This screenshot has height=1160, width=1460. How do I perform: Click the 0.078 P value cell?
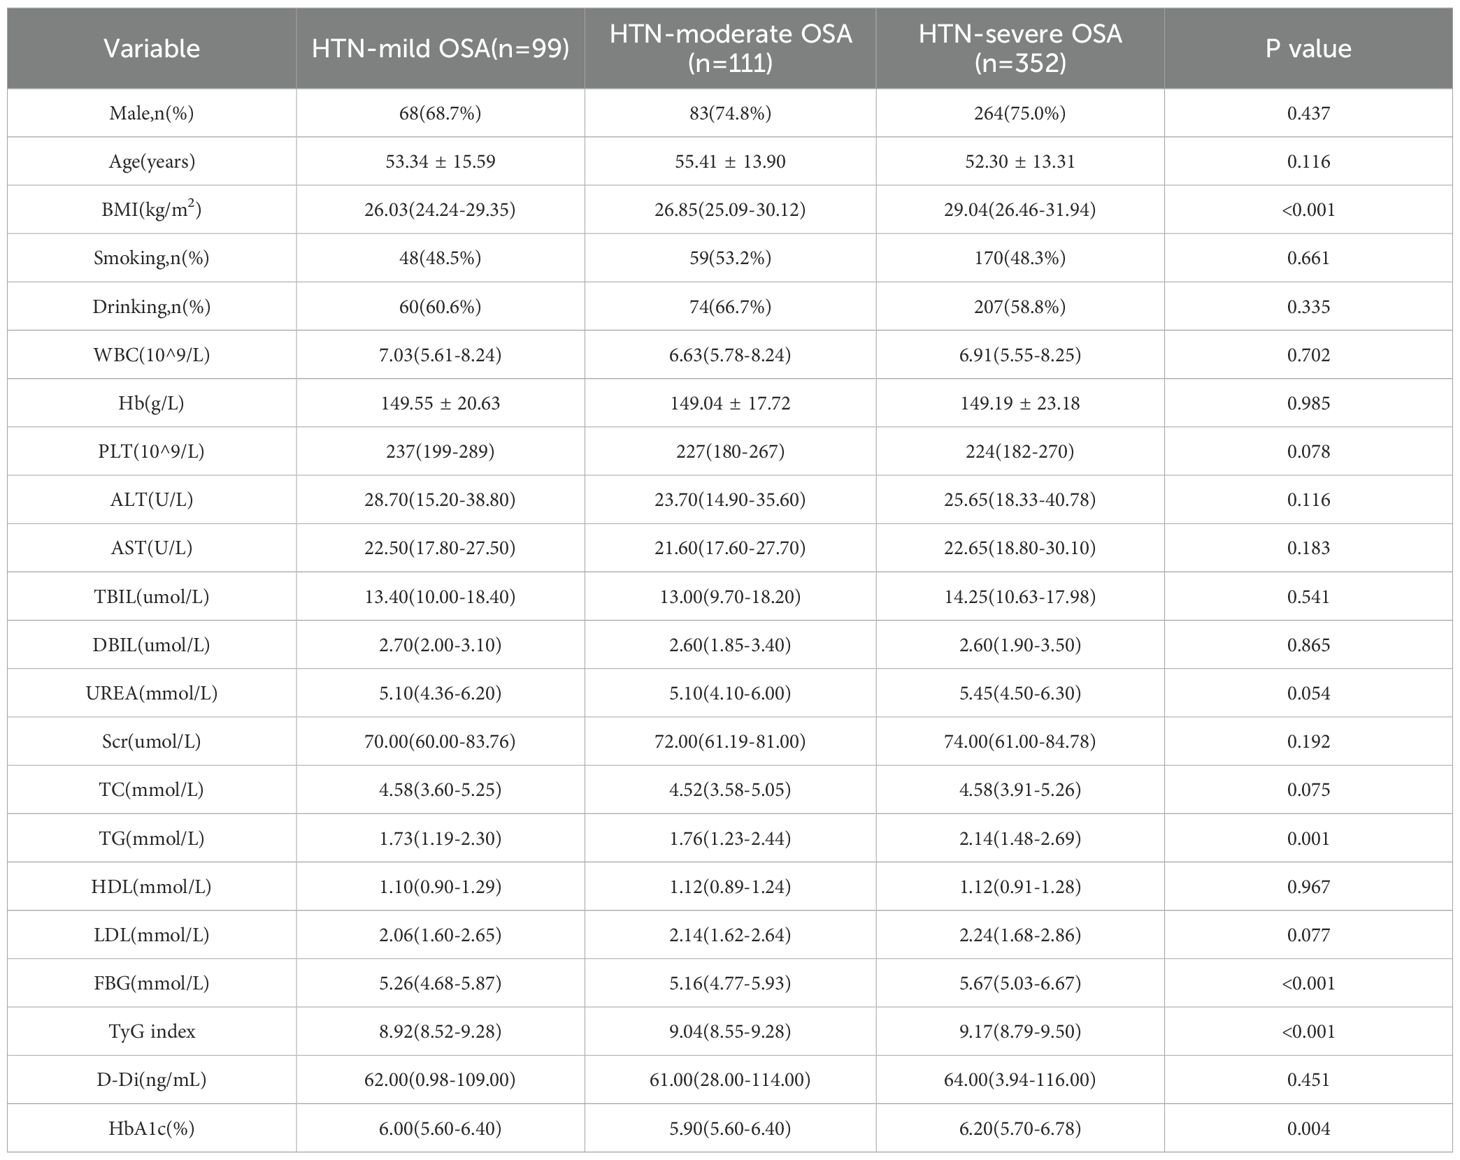pyautogui.click(x=1308, y=451)
